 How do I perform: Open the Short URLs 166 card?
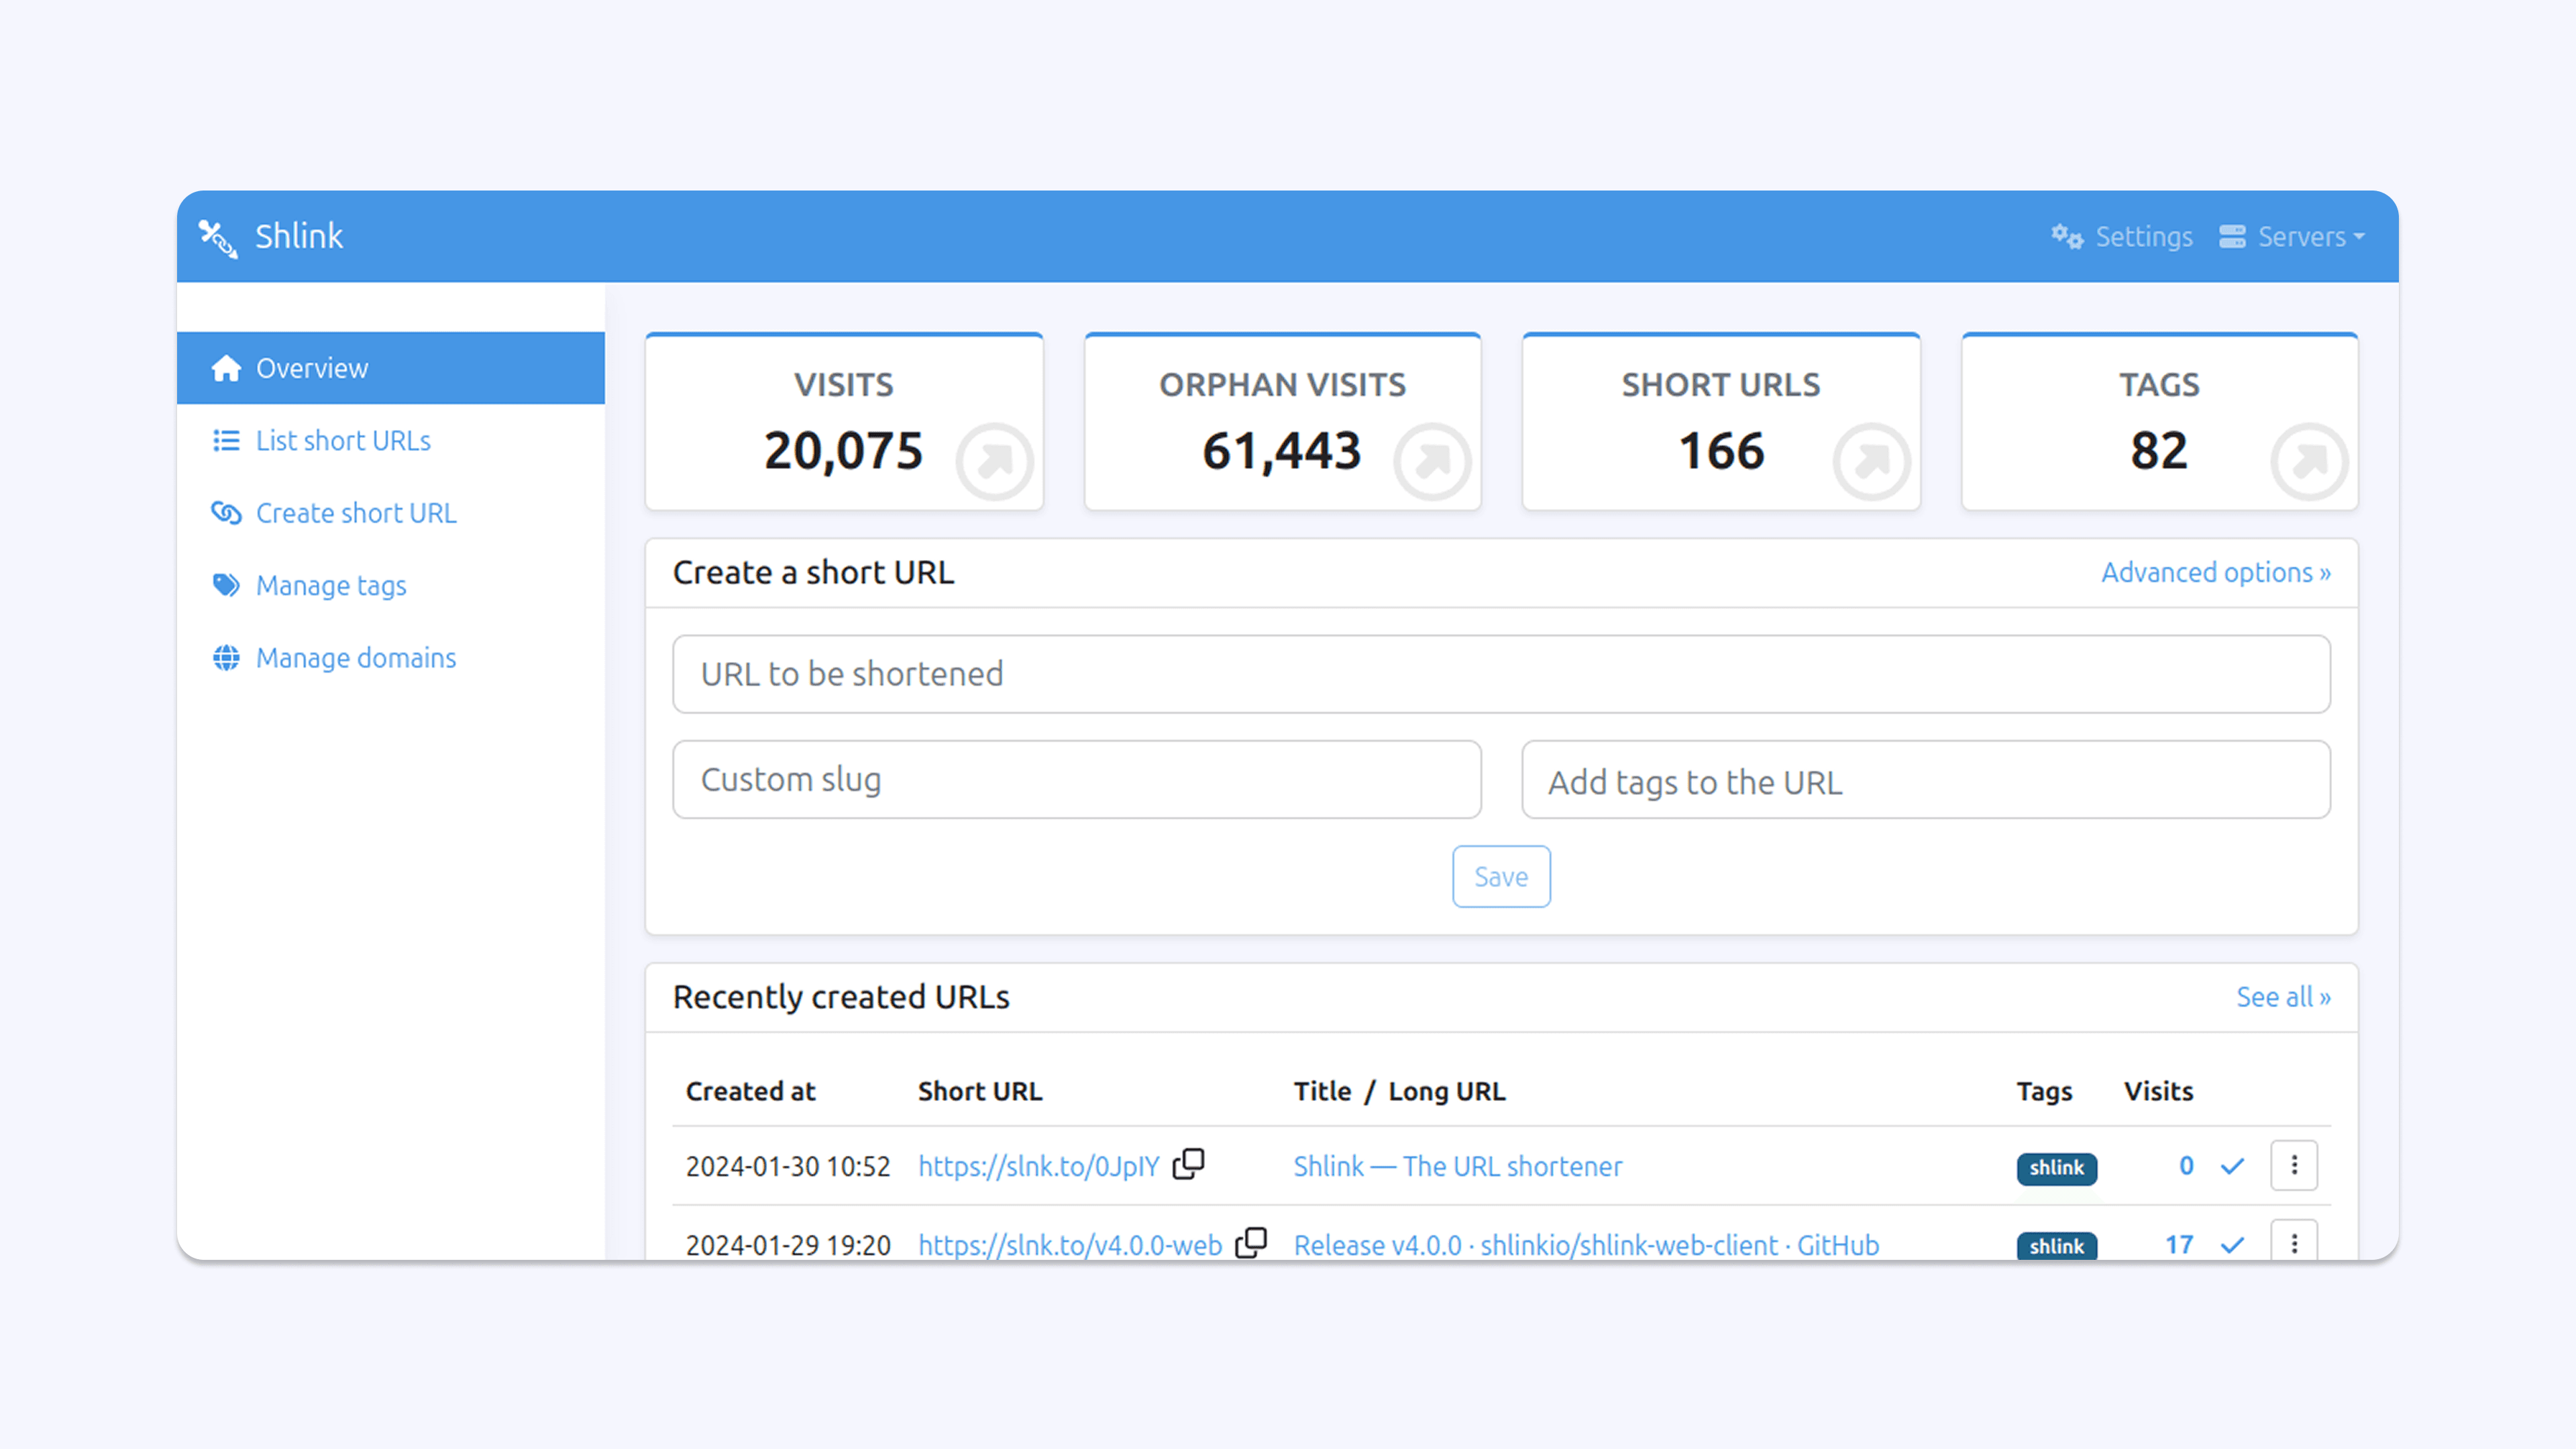tap(1721, 422)
